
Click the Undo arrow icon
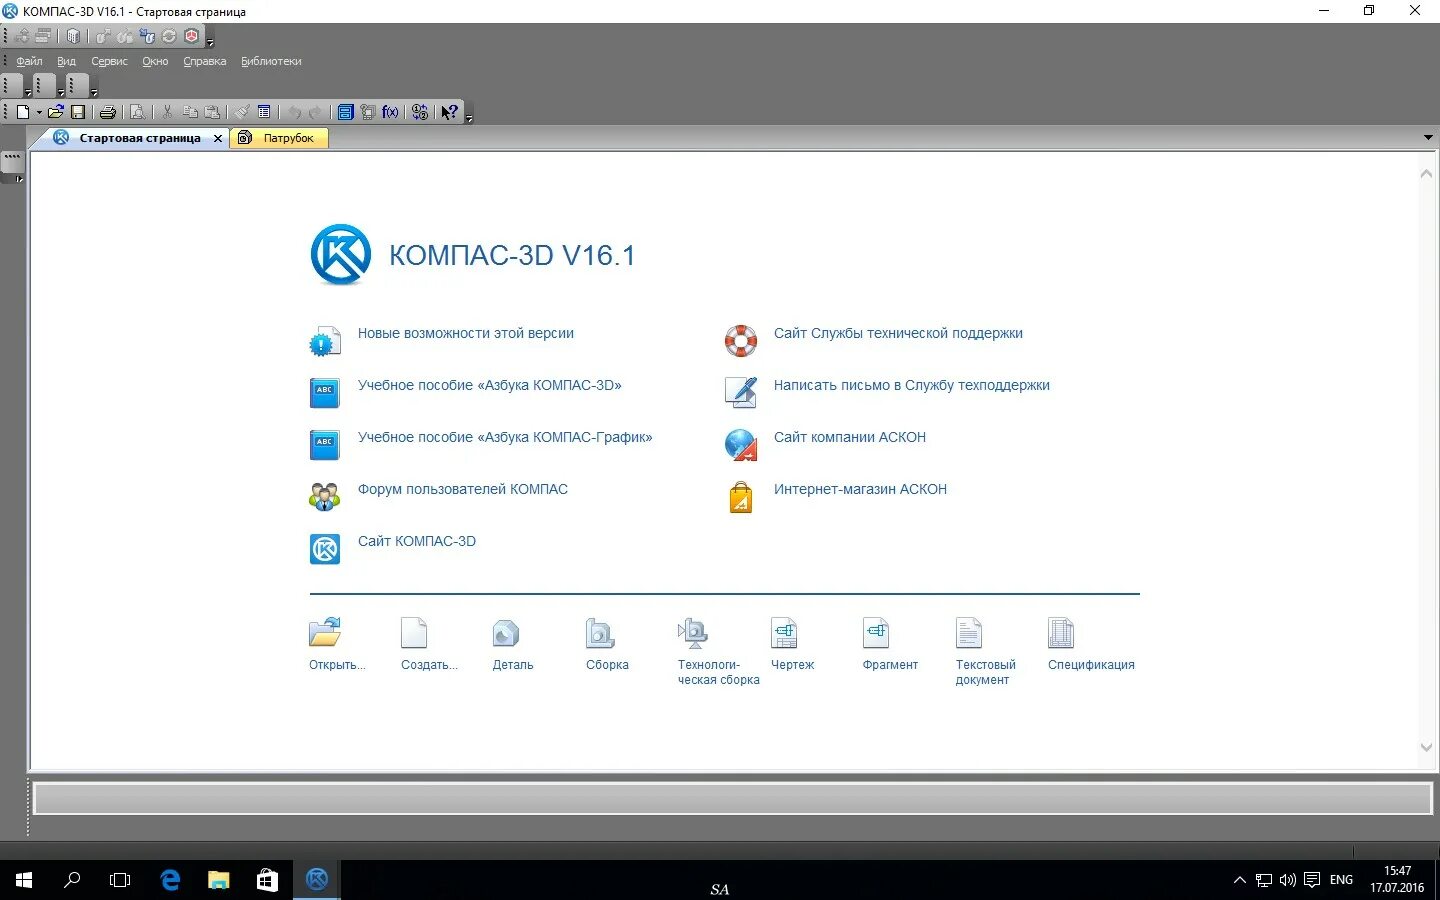pos(294,112)
